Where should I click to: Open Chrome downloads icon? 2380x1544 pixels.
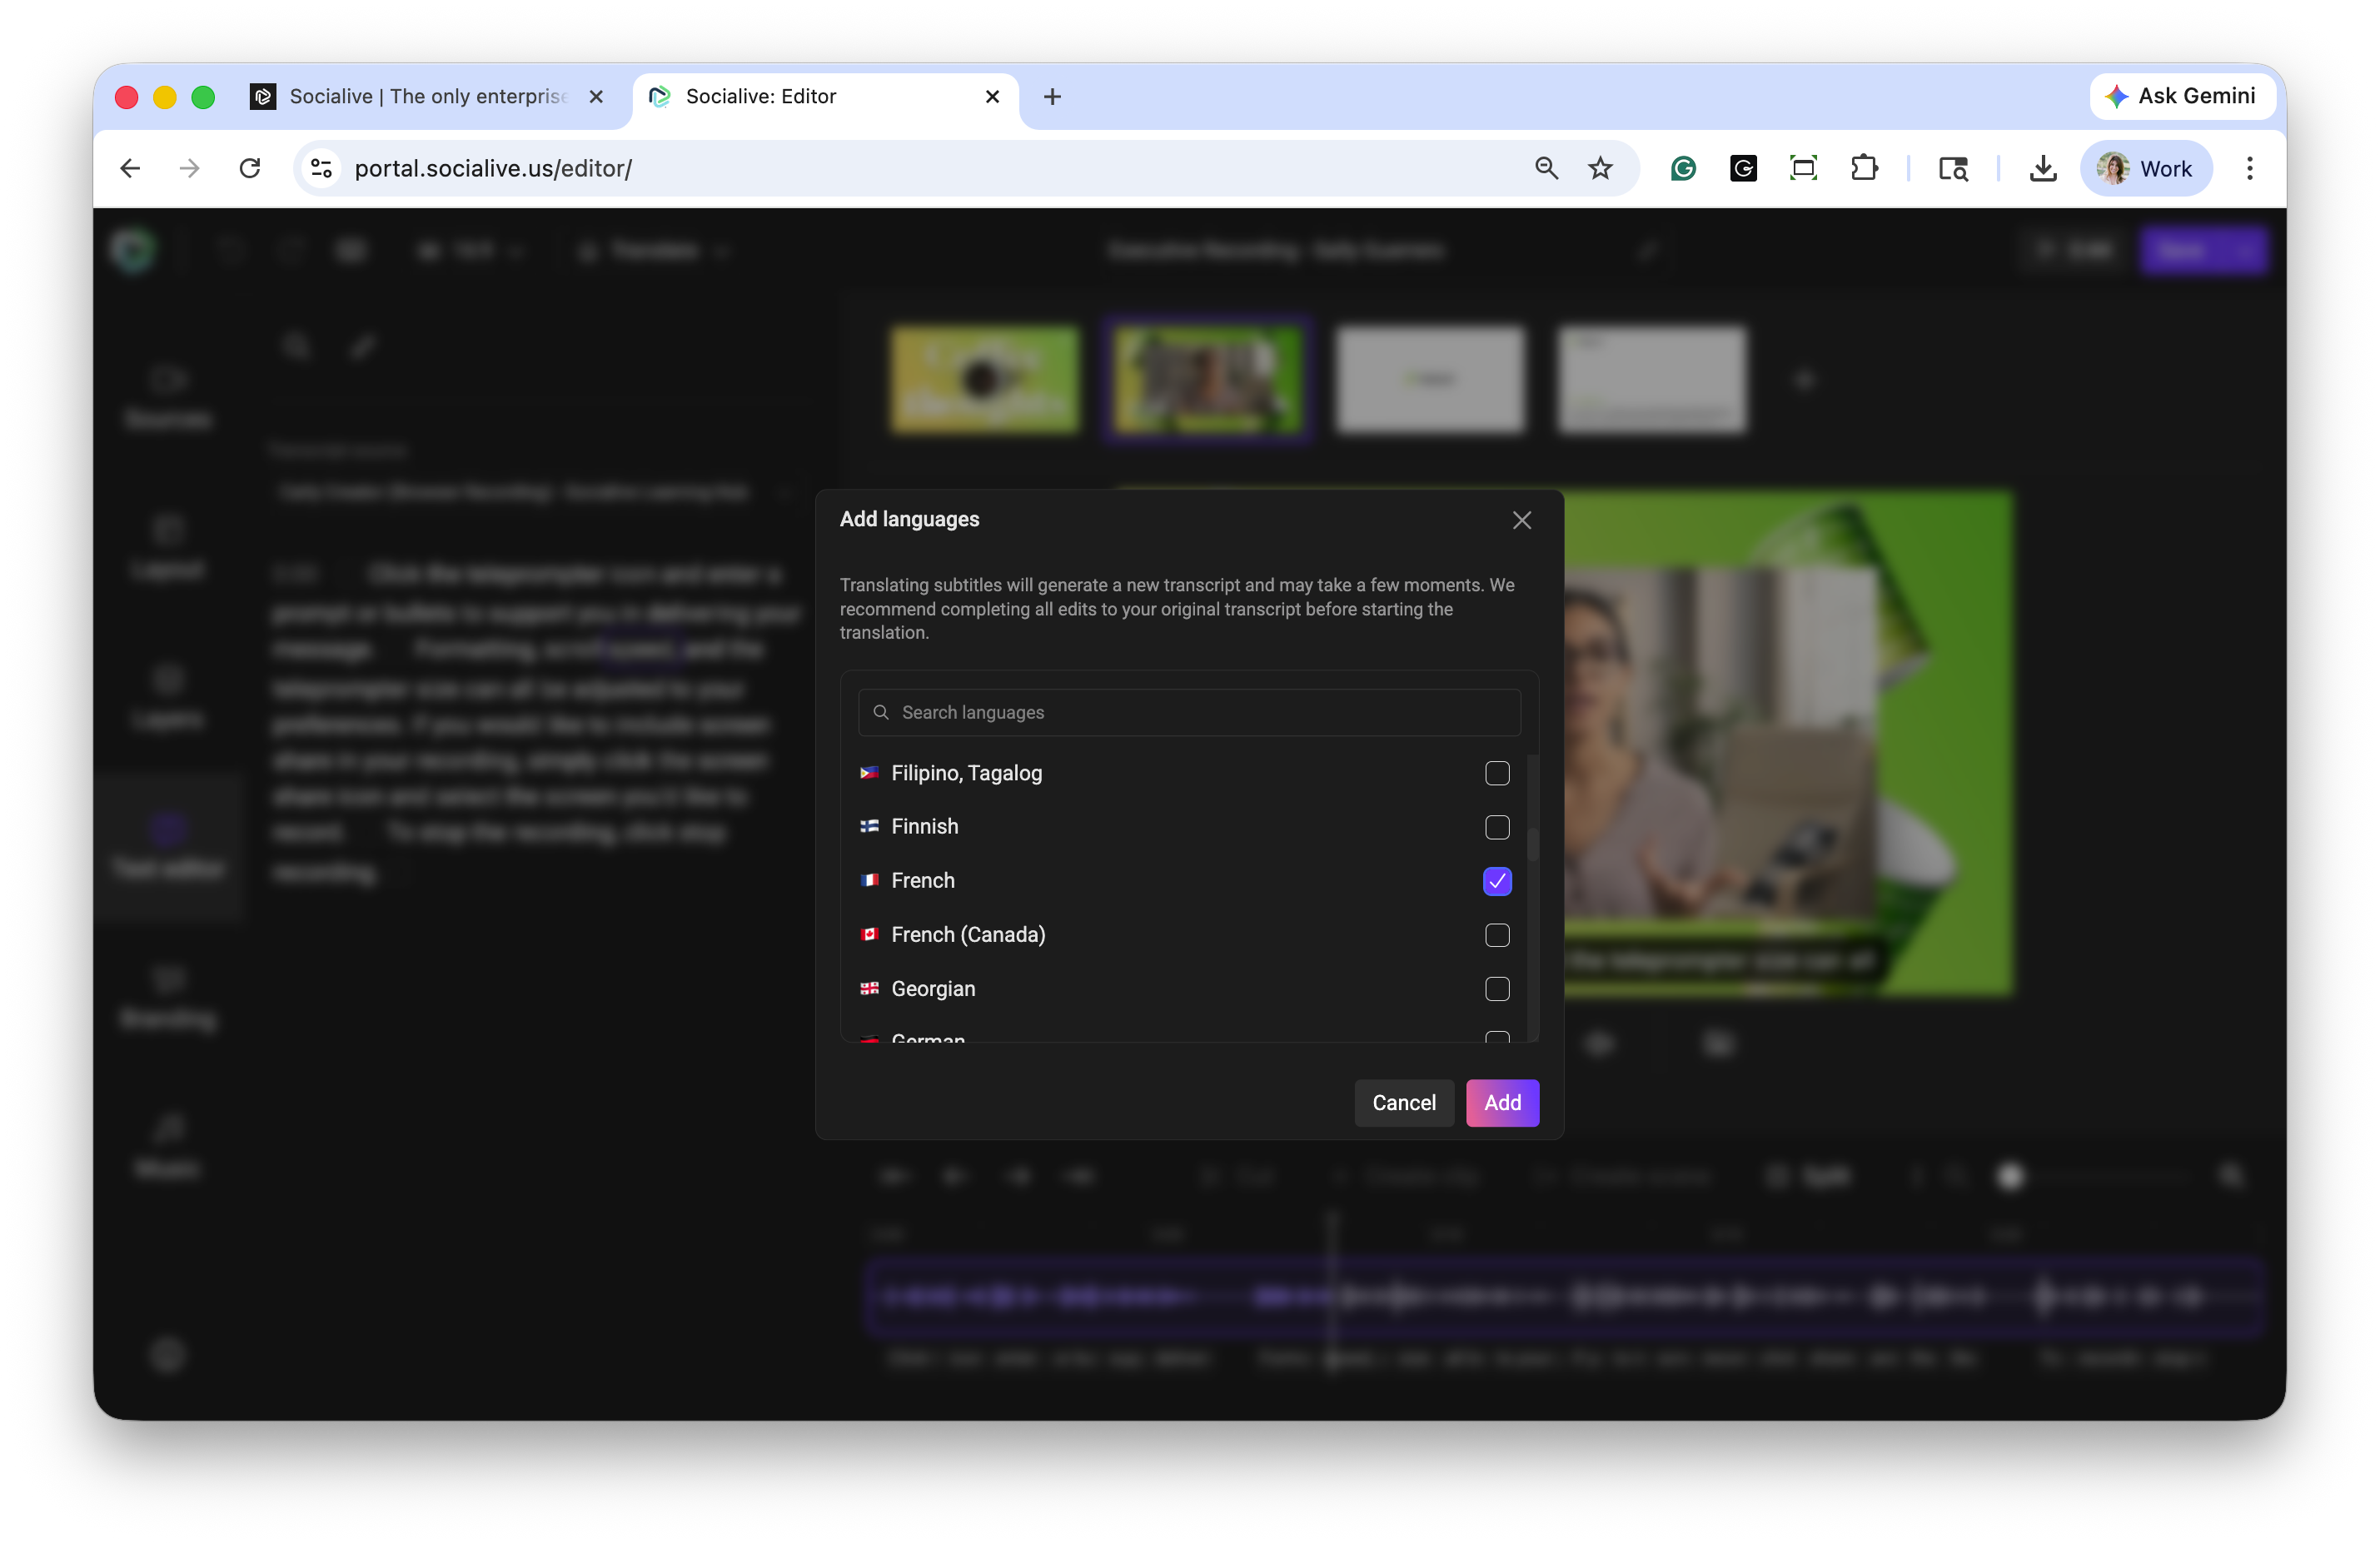(x=2043, y=168)
